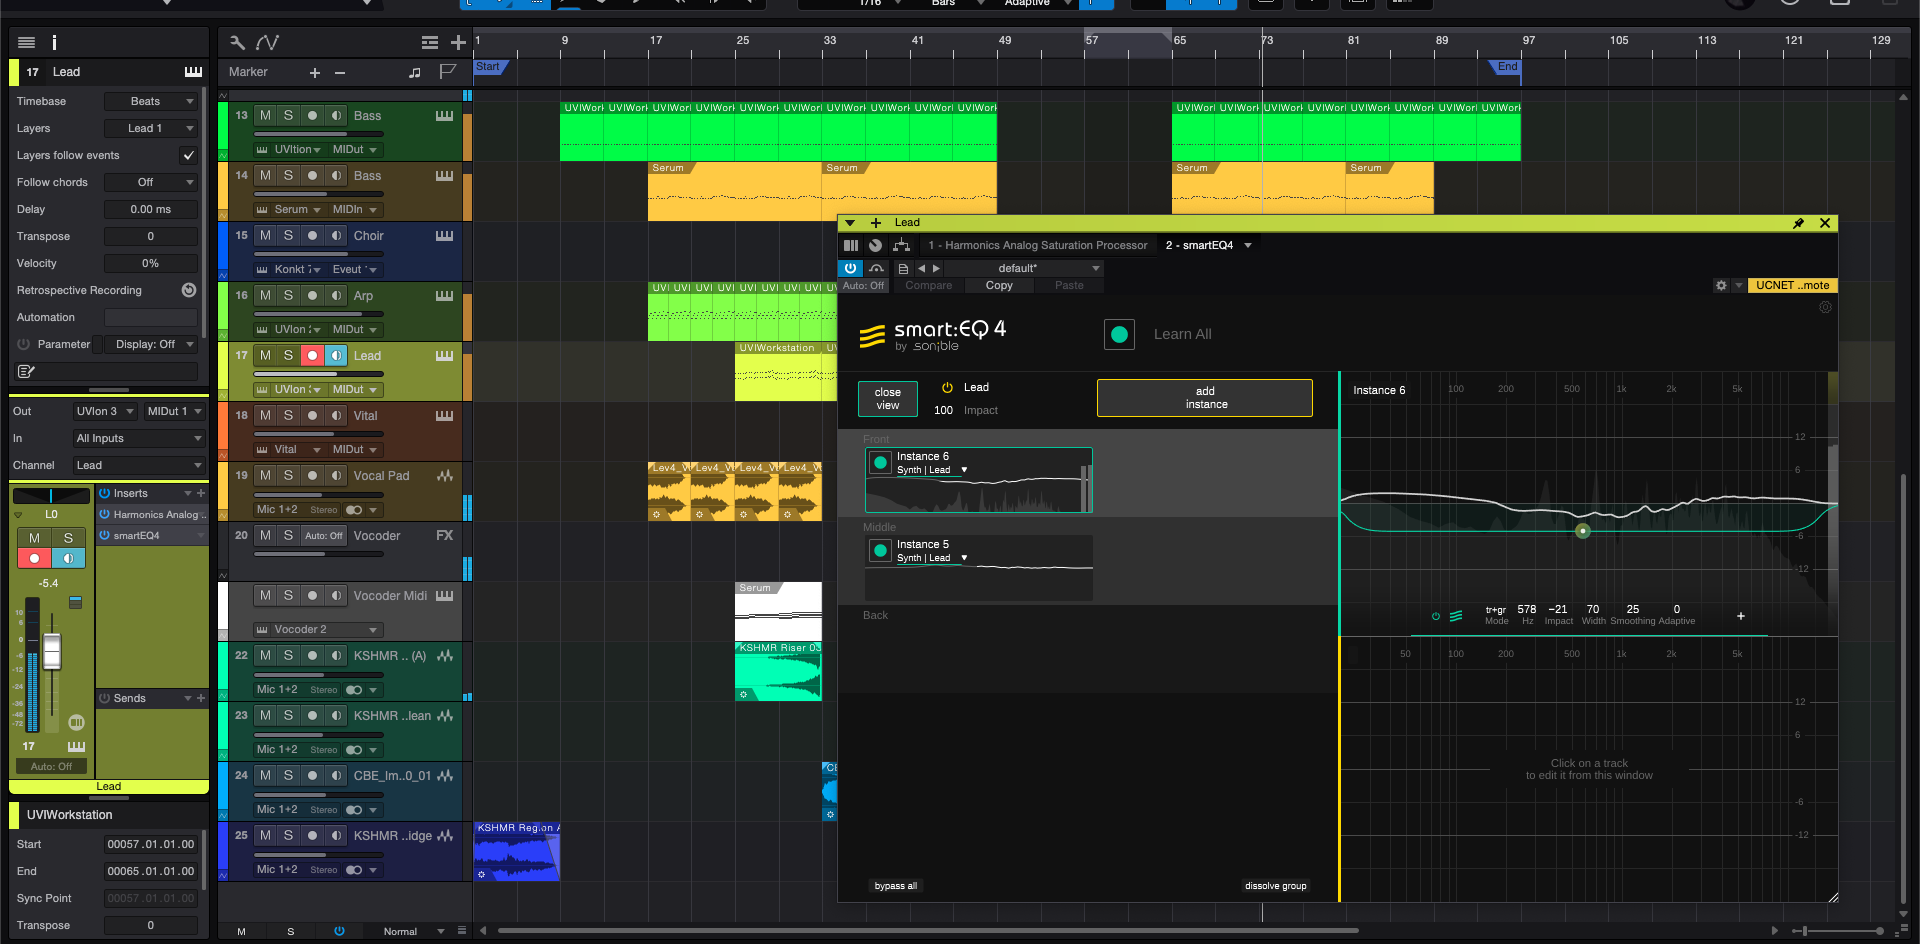
Task: Adjust the Lead channel volume fader
Action: [52, 651]
